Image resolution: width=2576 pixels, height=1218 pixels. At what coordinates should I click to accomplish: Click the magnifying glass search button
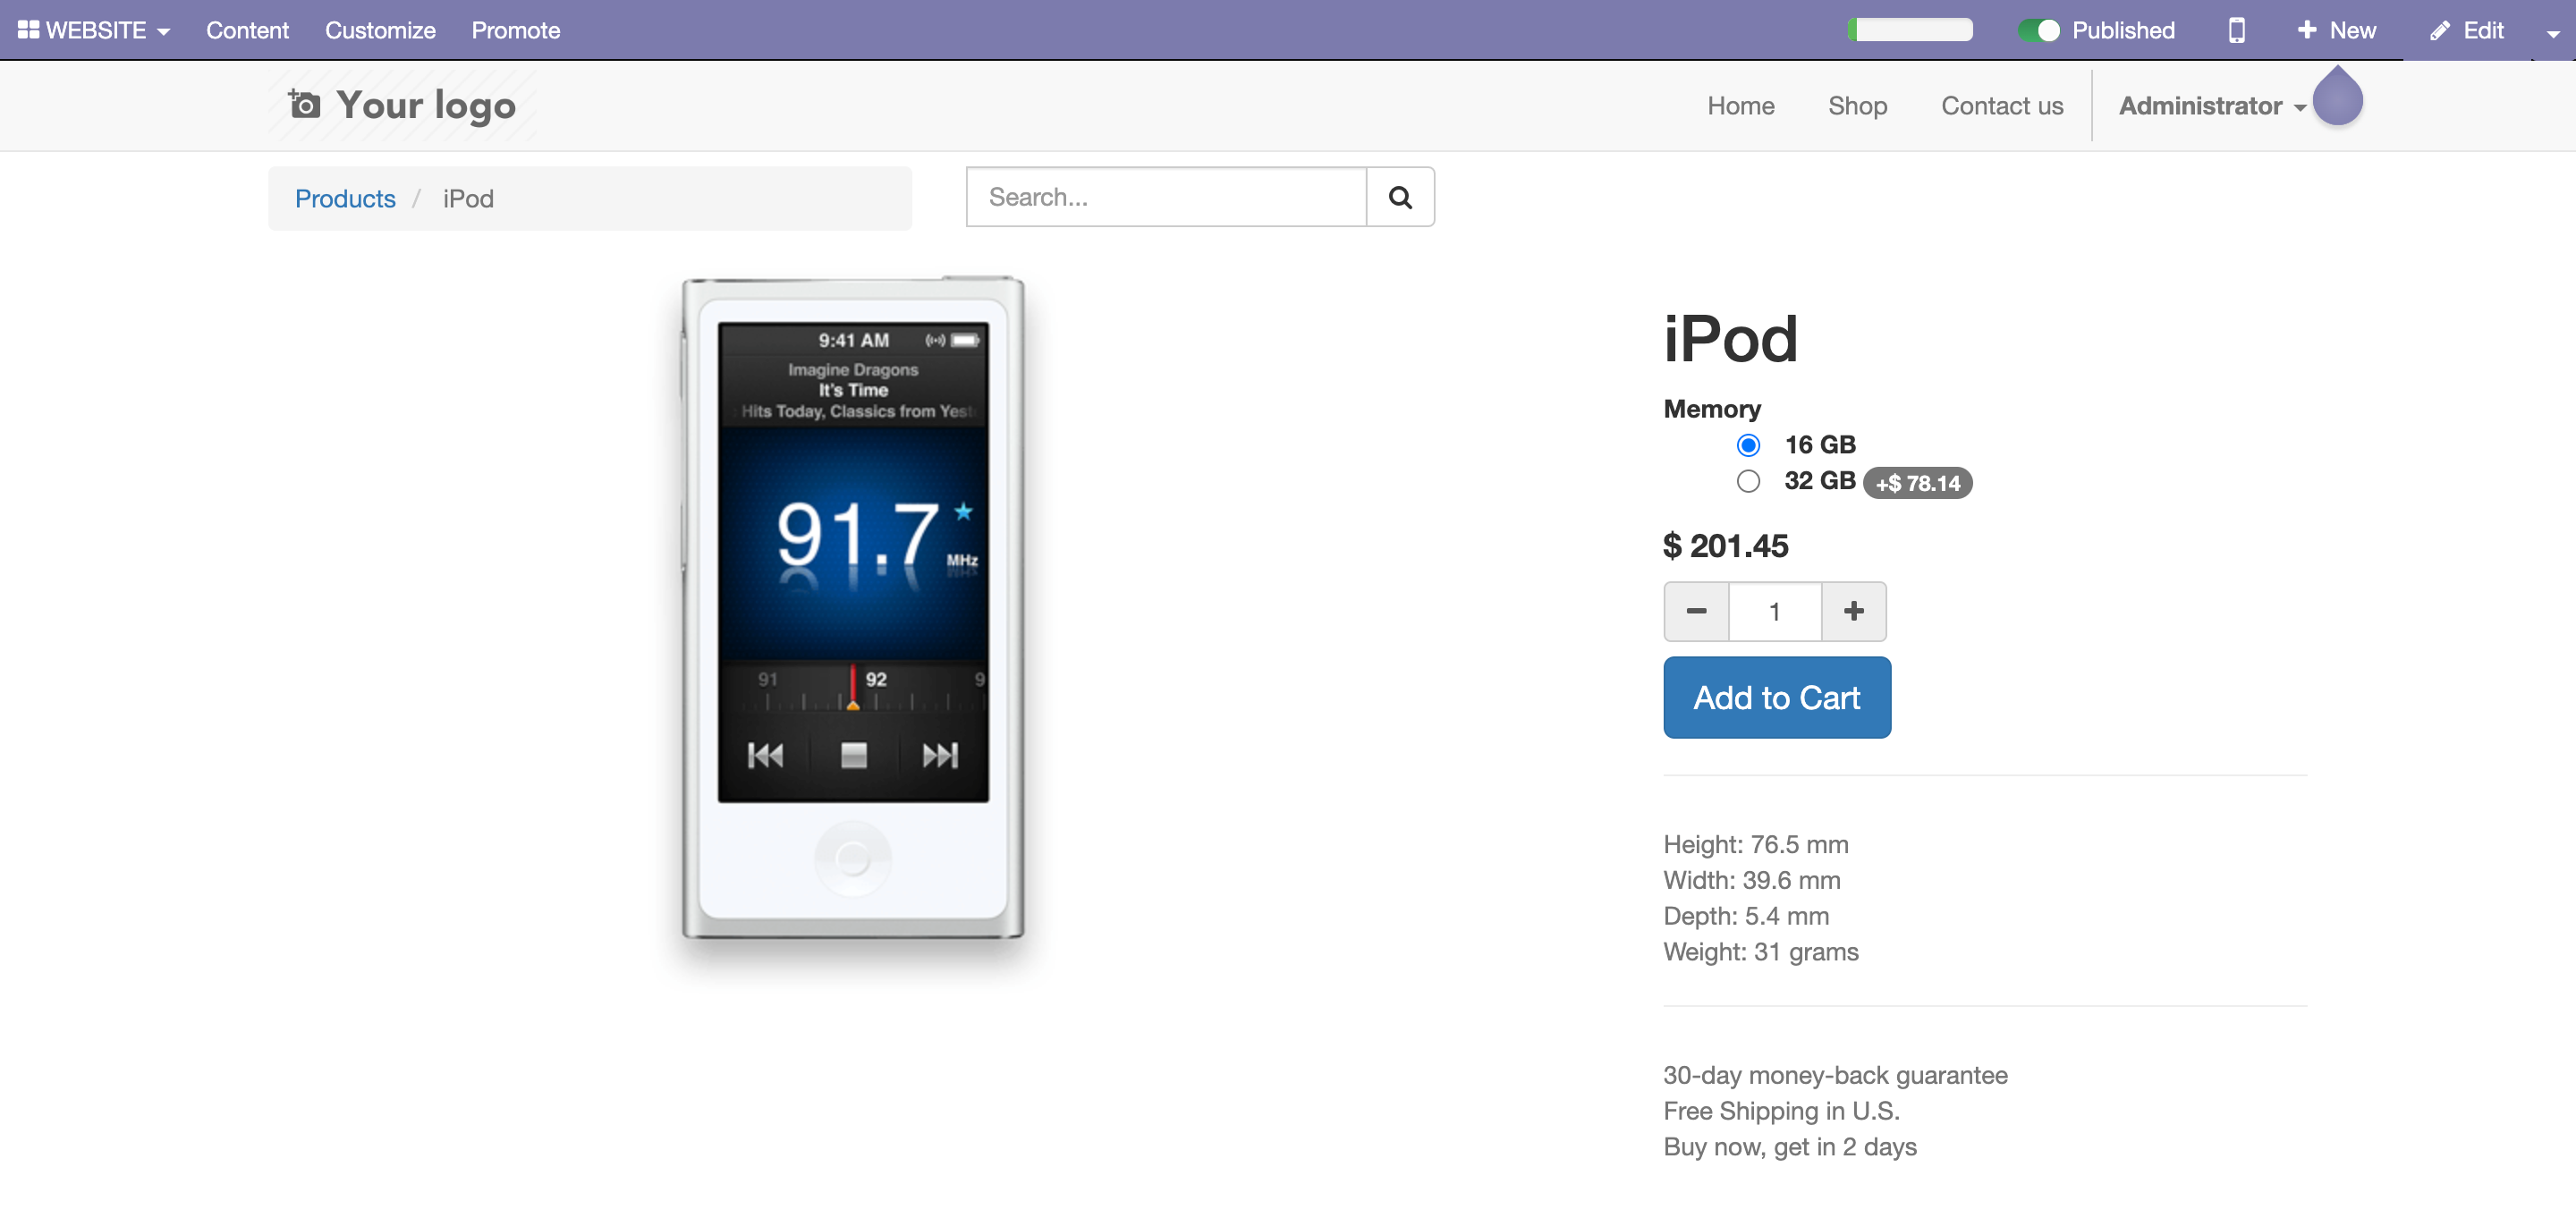[1400, 197]
